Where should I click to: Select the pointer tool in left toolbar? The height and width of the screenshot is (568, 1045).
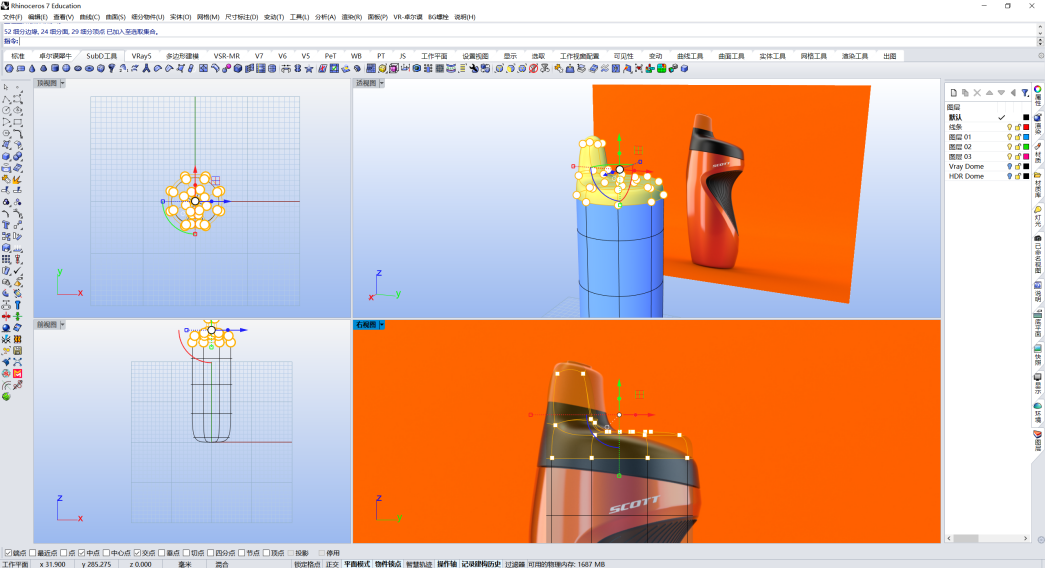pyautogui.click(x=6, y=87)
